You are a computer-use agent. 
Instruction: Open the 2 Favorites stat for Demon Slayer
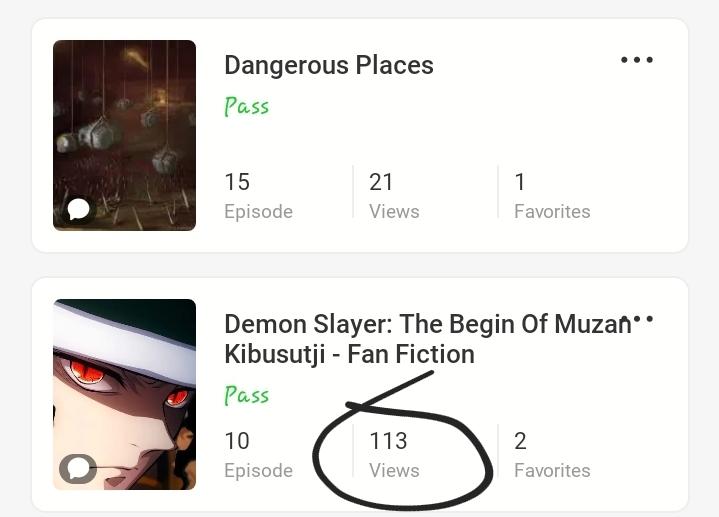click(551, 454)
